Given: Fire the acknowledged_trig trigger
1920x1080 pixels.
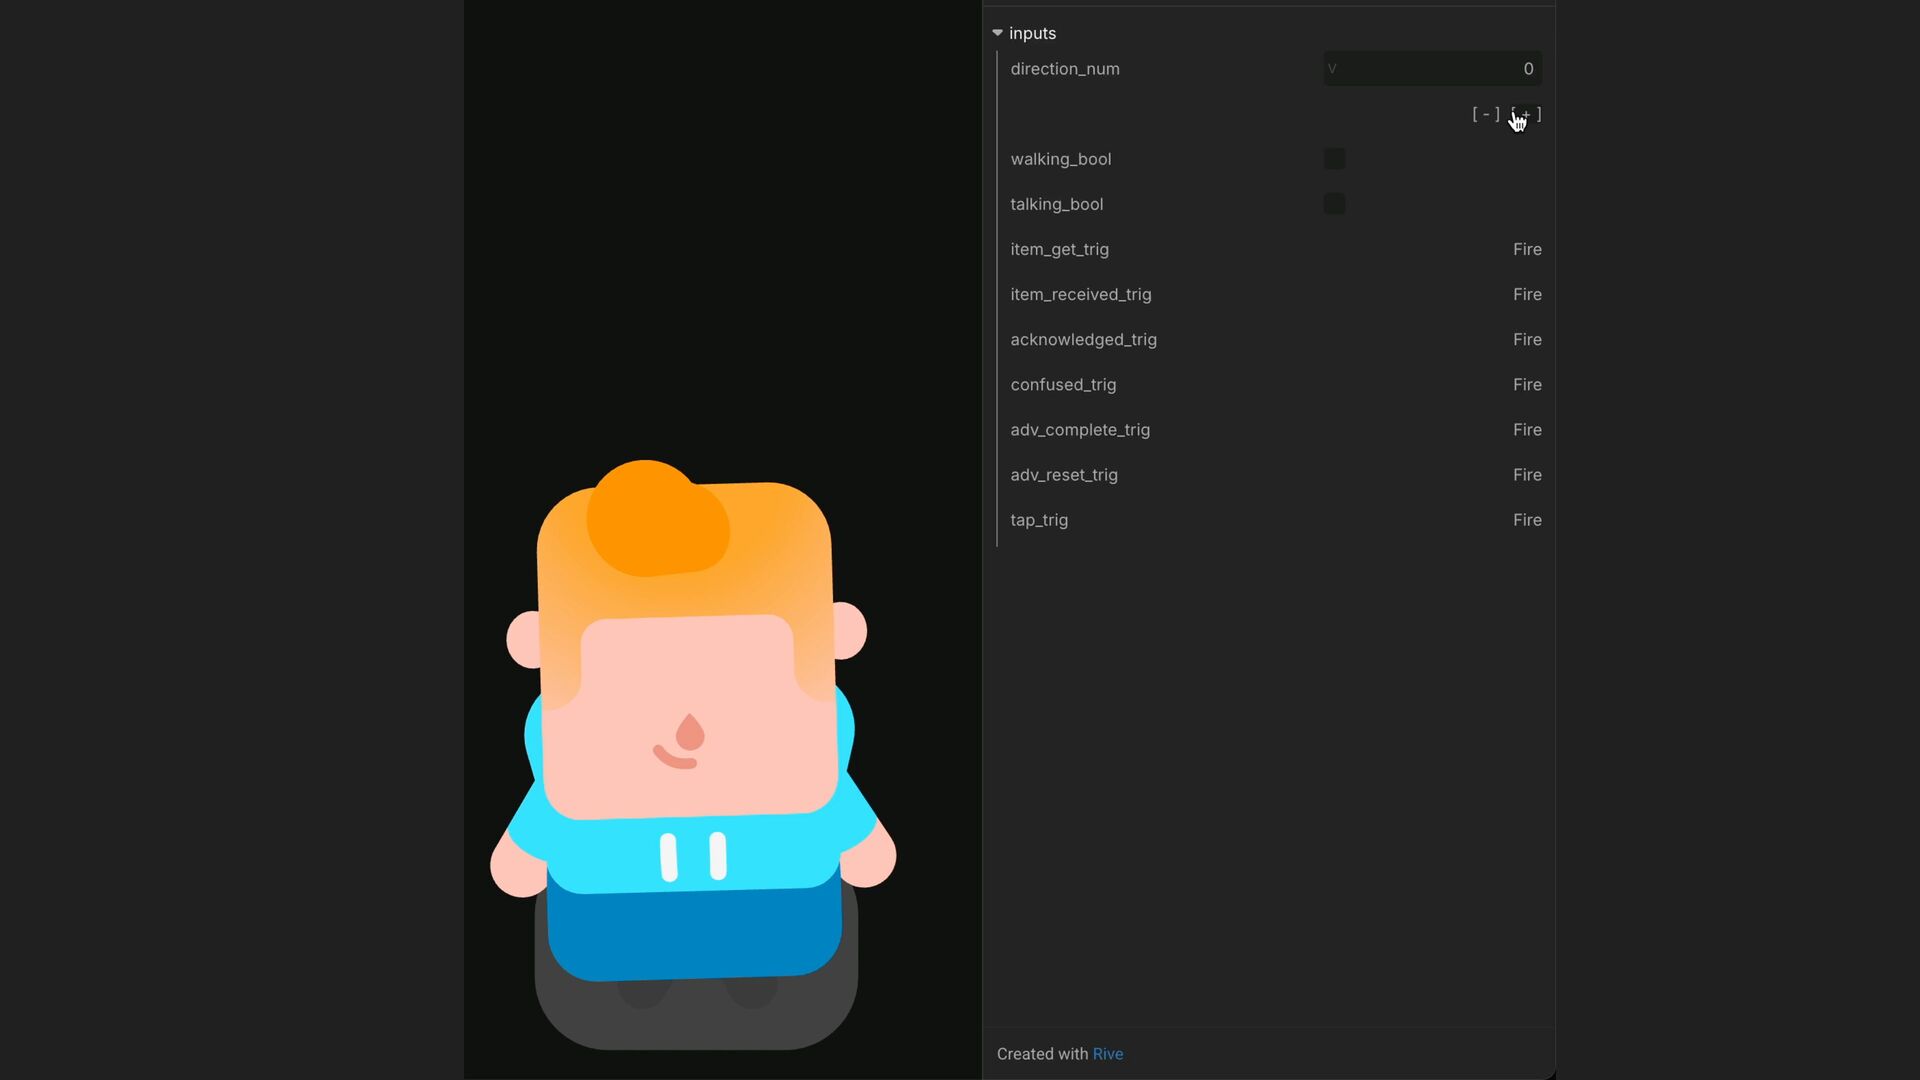Looking at the screenshot, I should 1526,339.
